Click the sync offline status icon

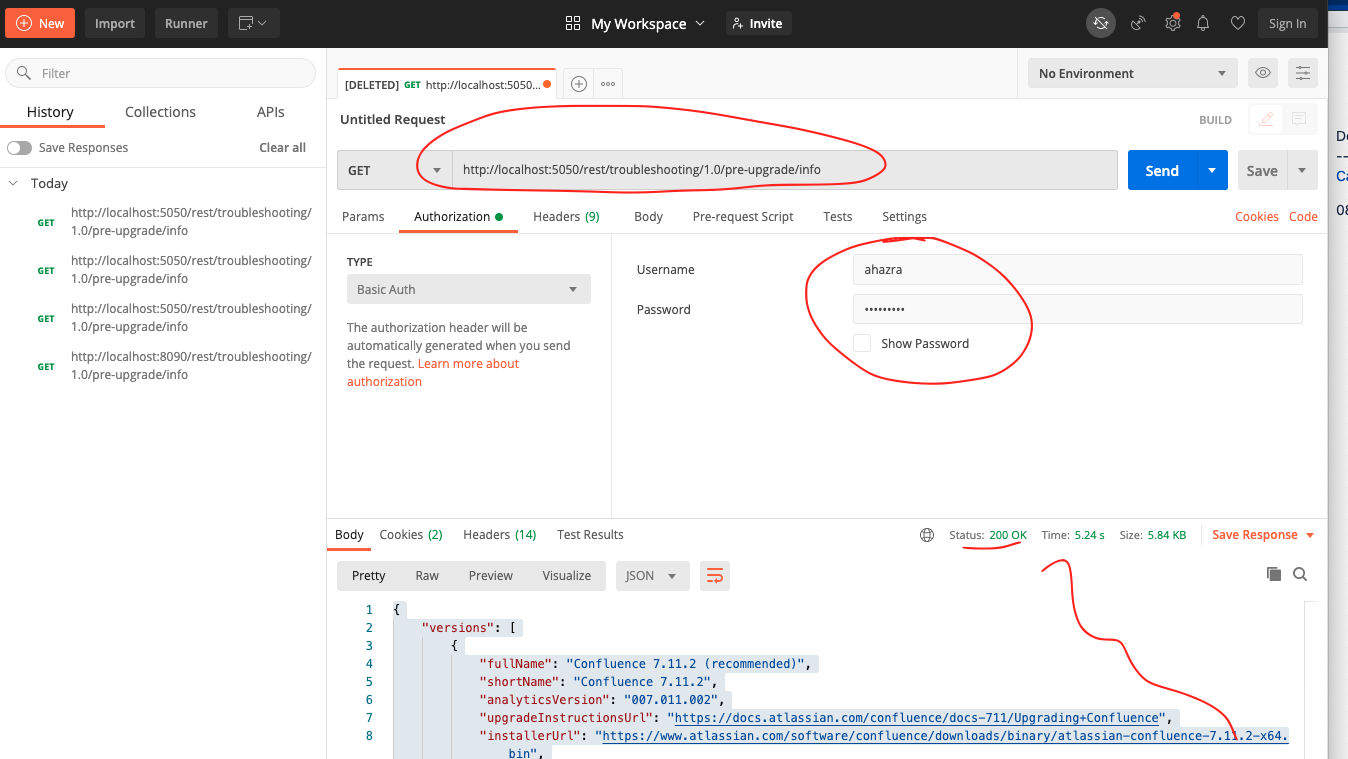coord(1101,23)
